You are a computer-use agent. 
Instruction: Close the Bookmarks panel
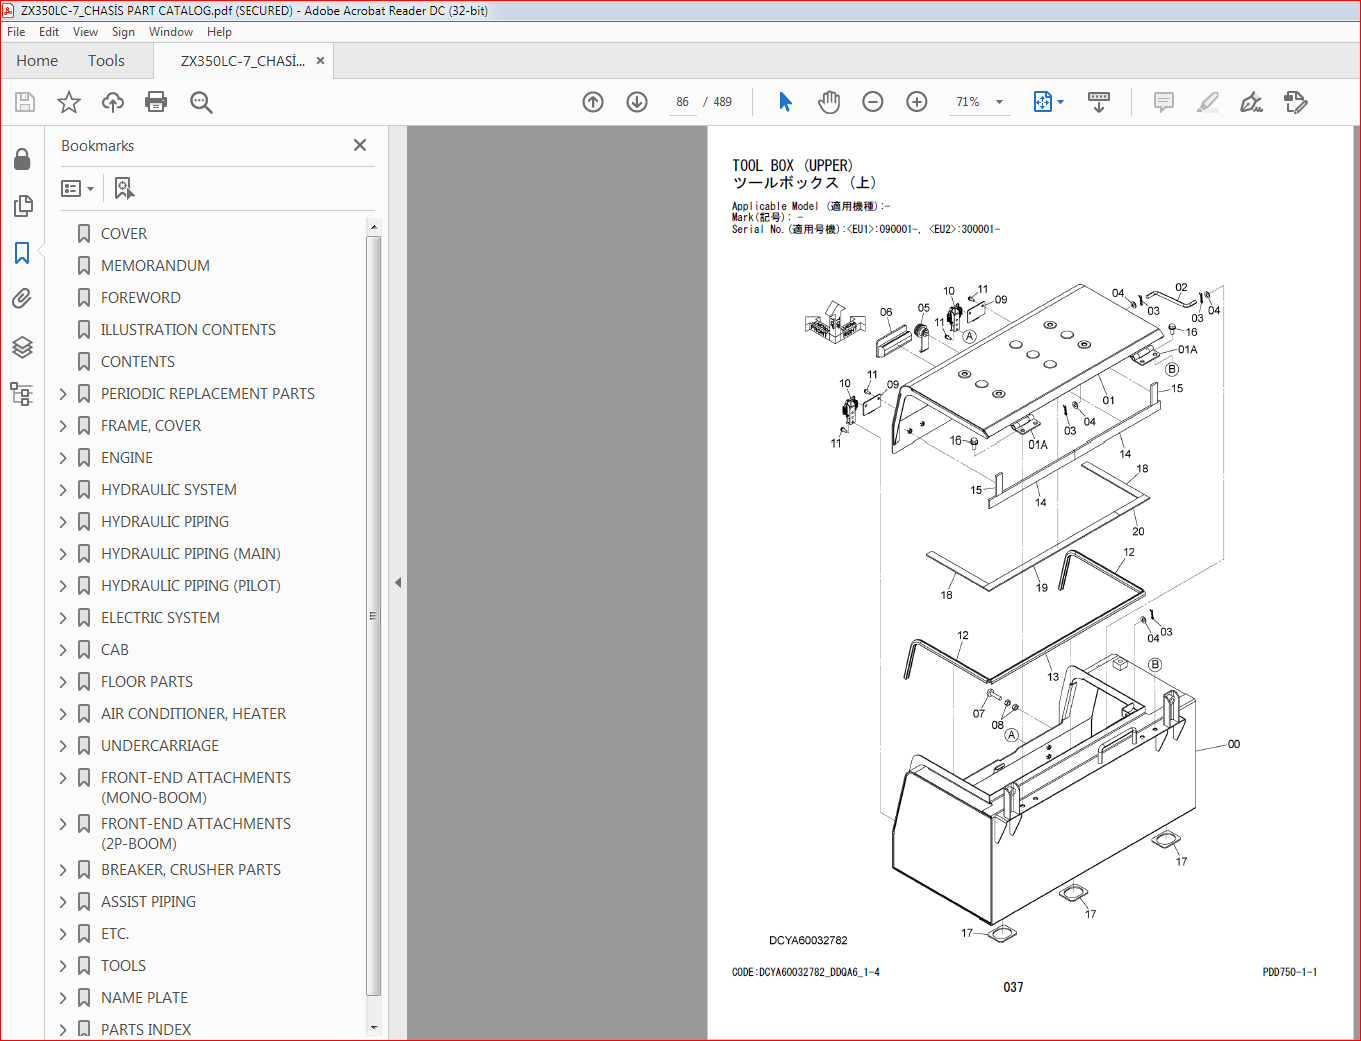point(360,145)
